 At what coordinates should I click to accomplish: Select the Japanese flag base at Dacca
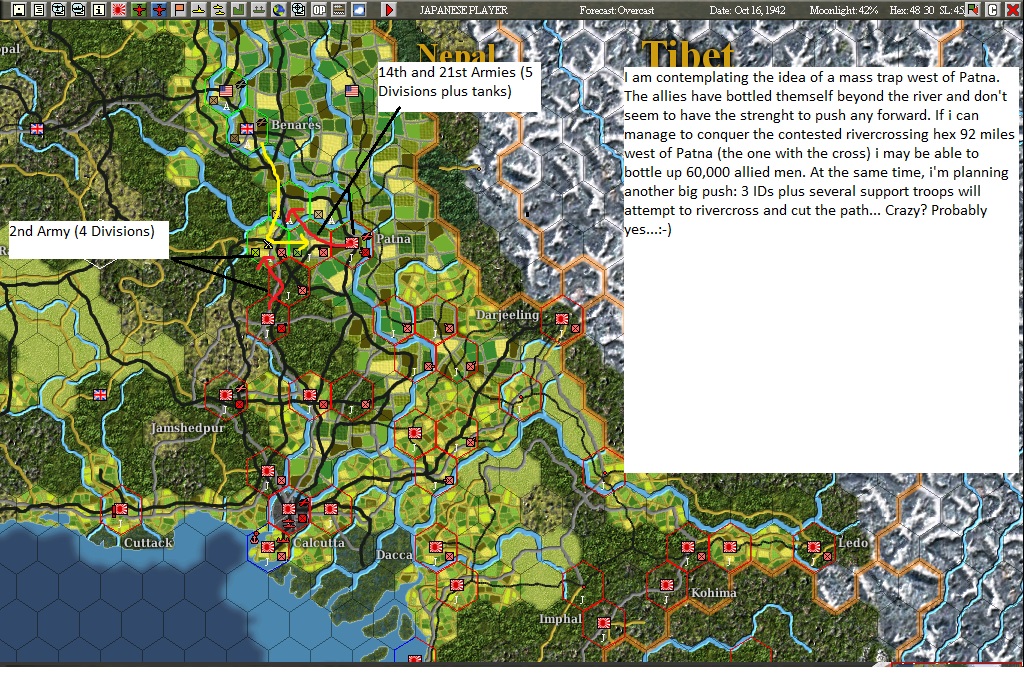(436, 547)
